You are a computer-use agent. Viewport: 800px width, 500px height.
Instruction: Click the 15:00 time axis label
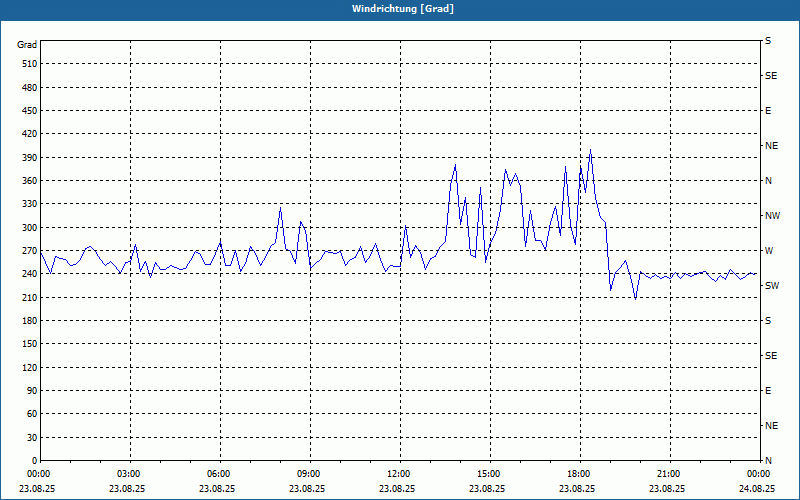[x=490, y=474]
